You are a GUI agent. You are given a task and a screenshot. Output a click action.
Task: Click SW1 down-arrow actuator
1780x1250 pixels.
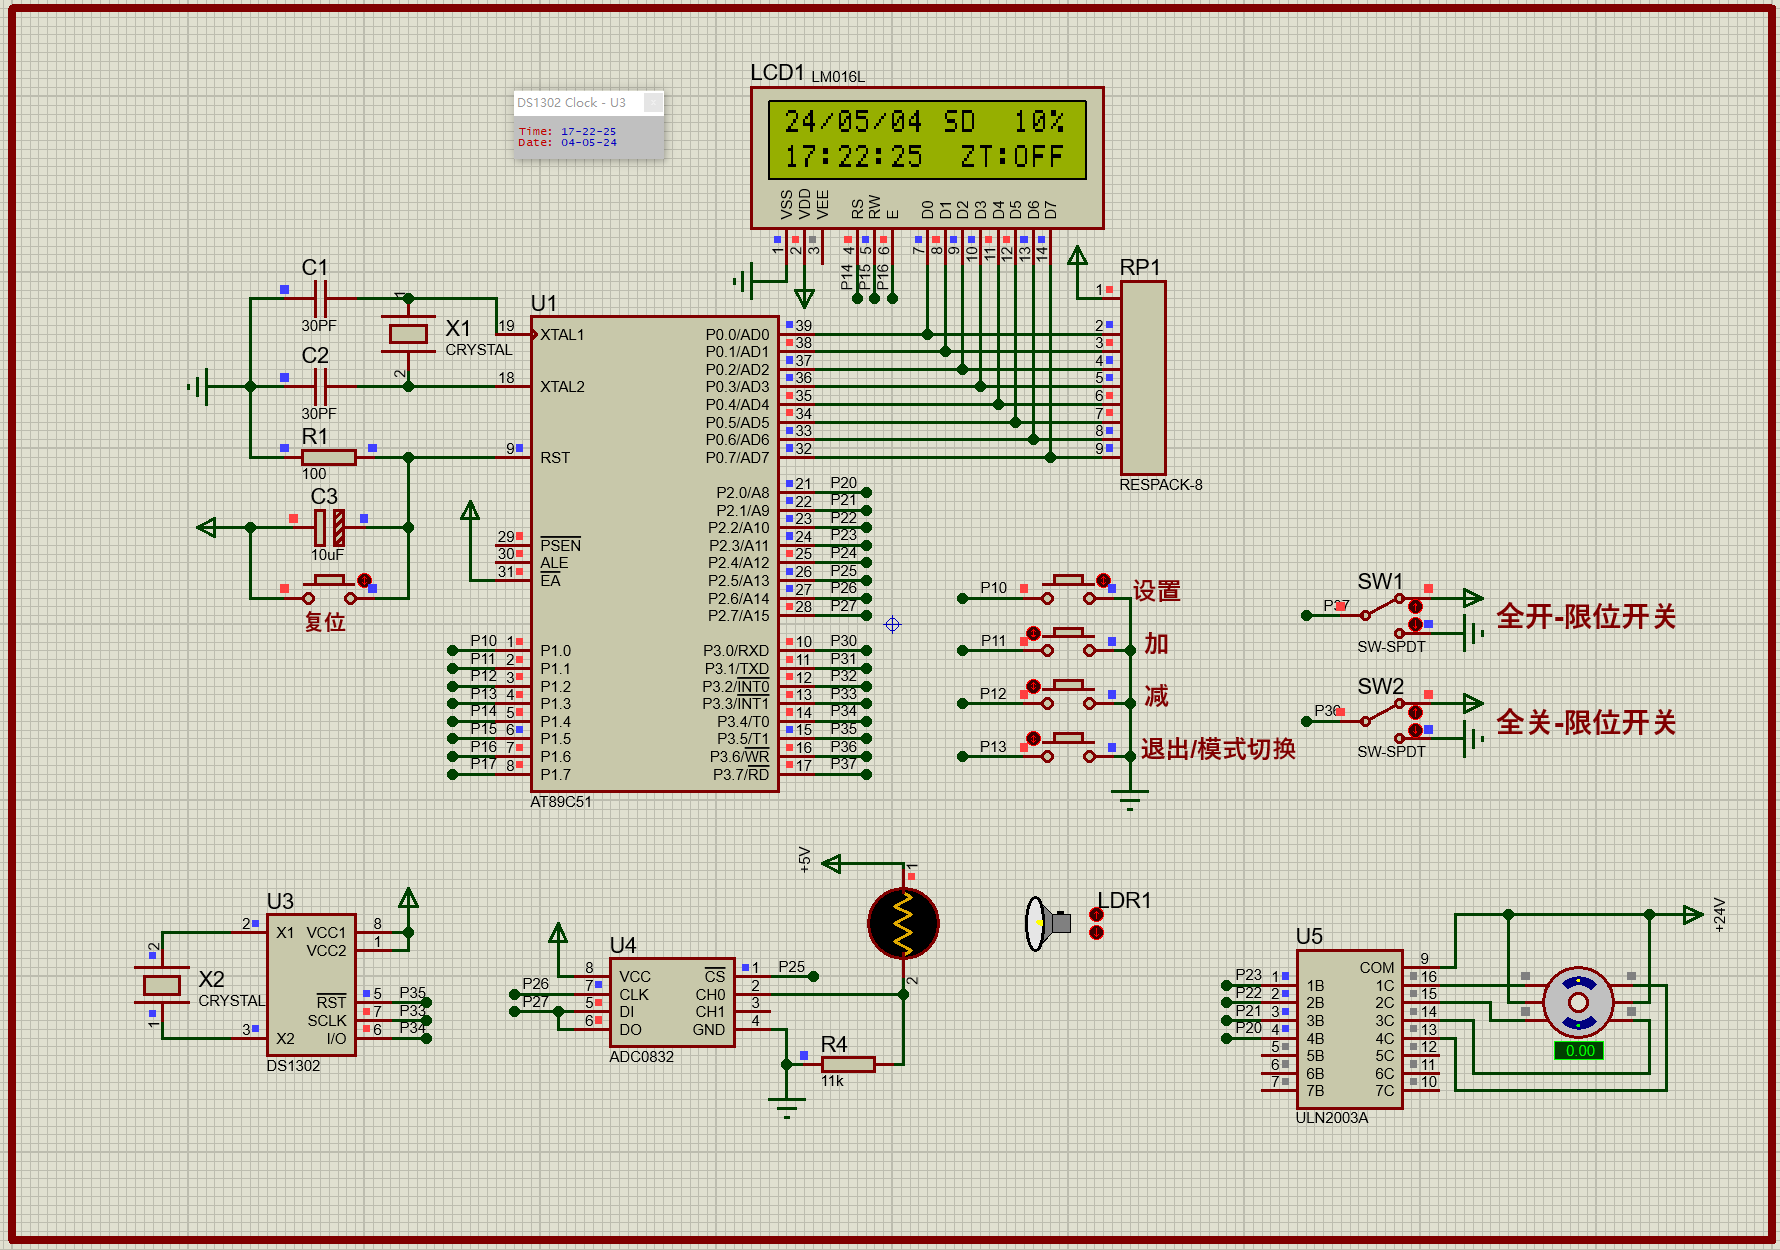click(x=1415, y=624)
